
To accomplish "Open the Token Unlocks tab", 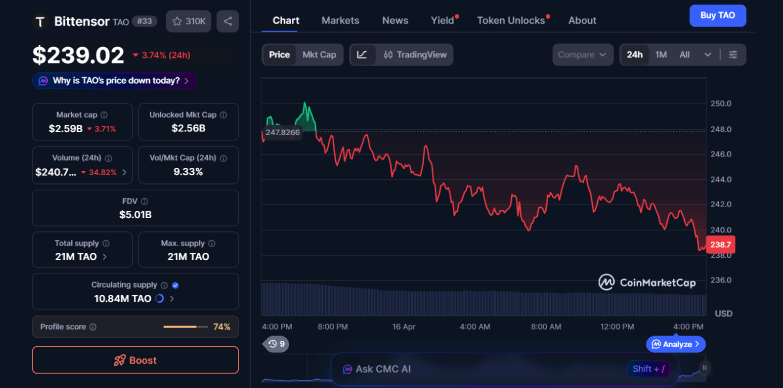I will click(x=511, y=20).
